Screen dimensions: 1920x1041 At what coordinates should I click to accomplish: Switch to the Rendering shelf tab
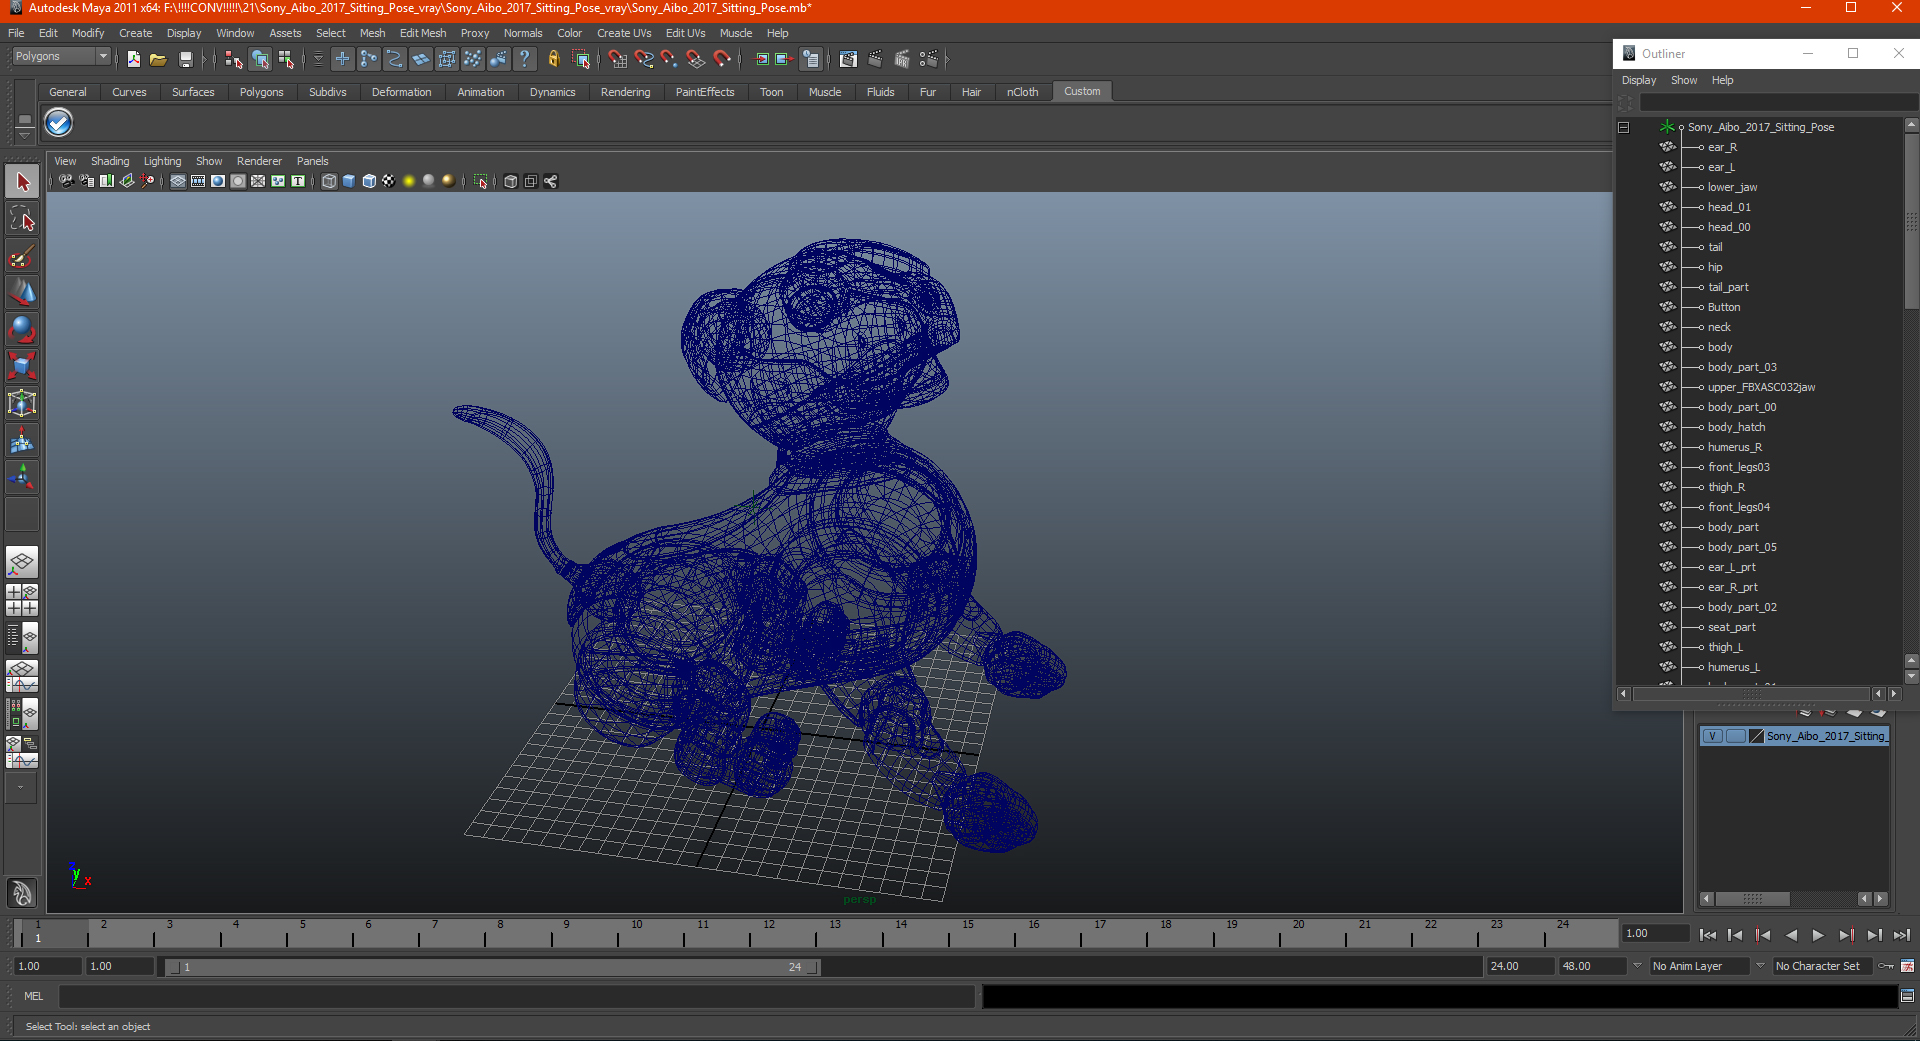(625, 92)
